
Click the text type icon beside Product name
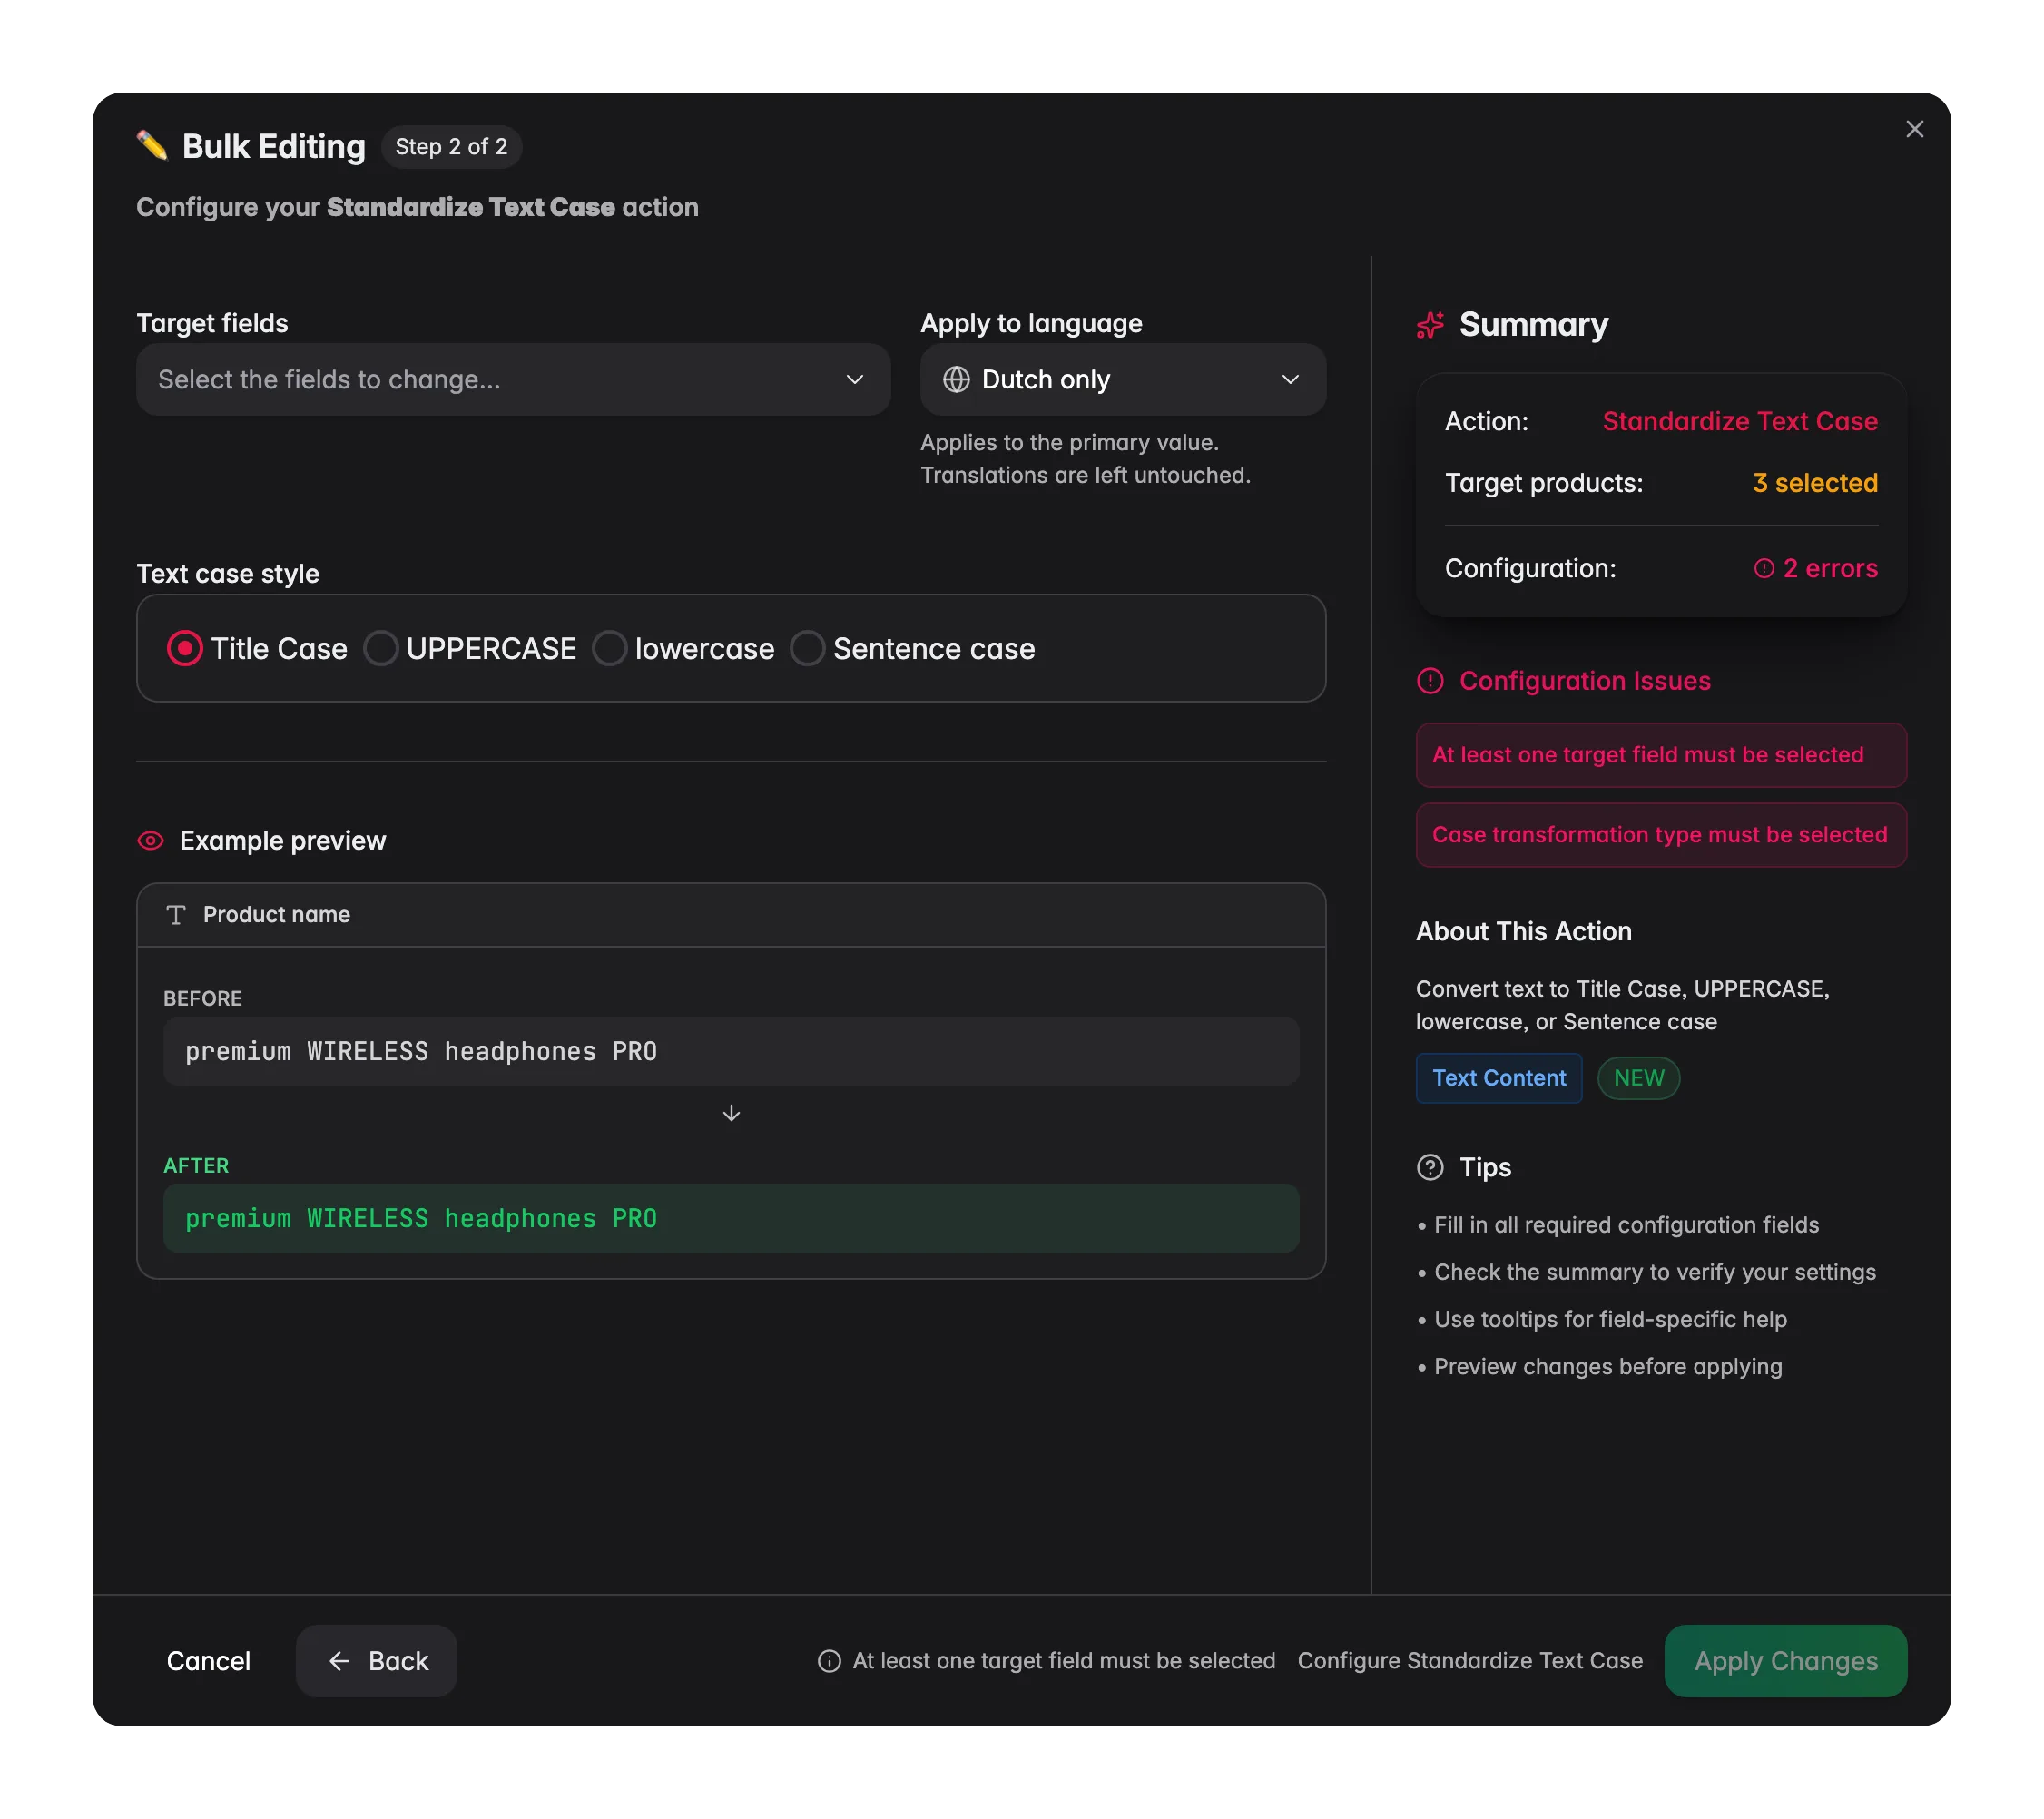176,915
